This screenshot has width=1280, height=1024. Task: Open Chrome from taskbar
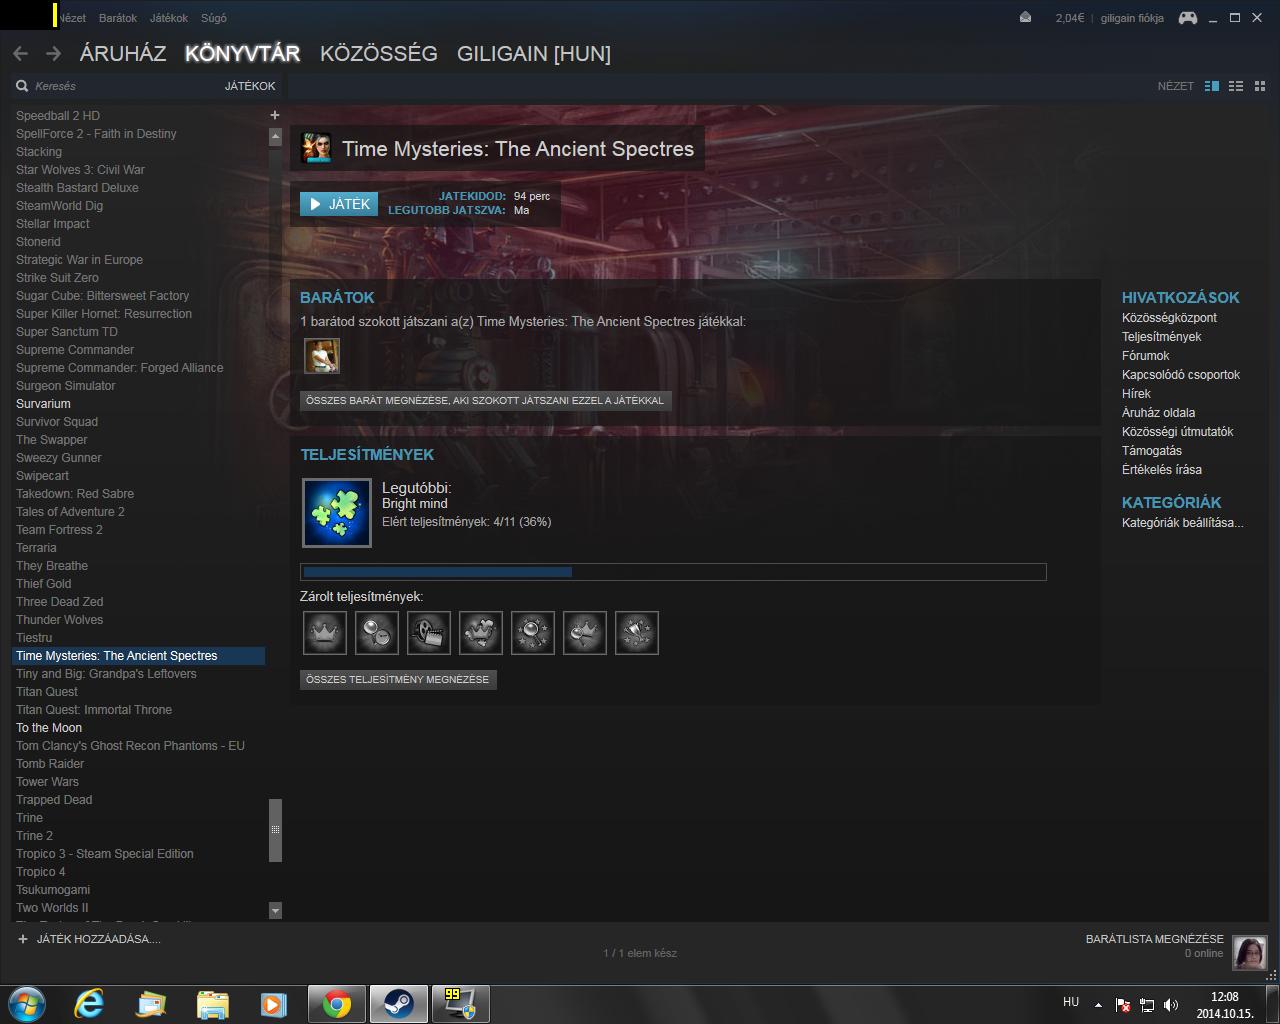pyautogui.click(x=337, y=1004)
